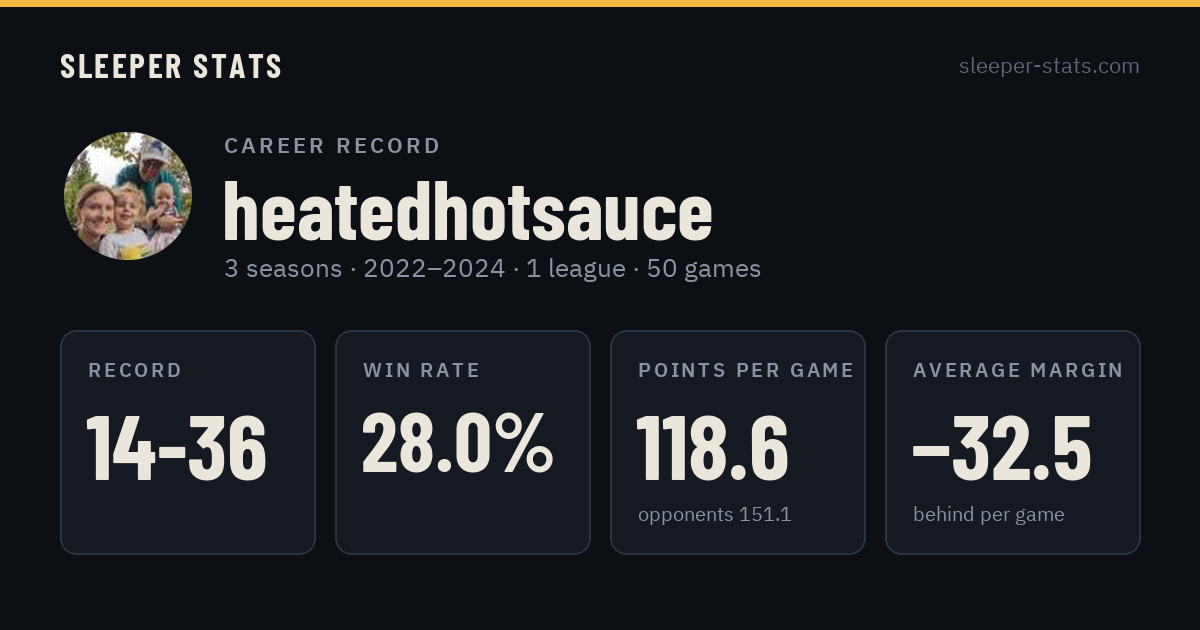Open the sleeper-stats.com link
This screenshot has width=1200, height=630.
tap(1049, 66)
